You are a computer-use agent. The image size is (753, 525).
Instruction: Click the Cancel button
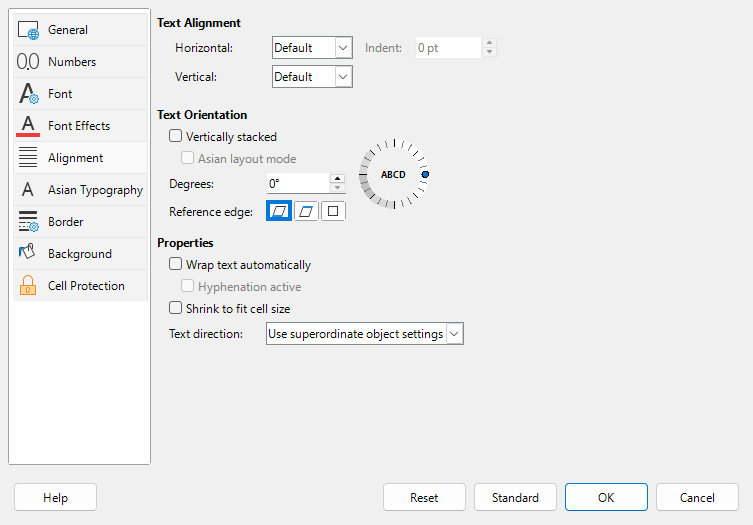[697, 497]
